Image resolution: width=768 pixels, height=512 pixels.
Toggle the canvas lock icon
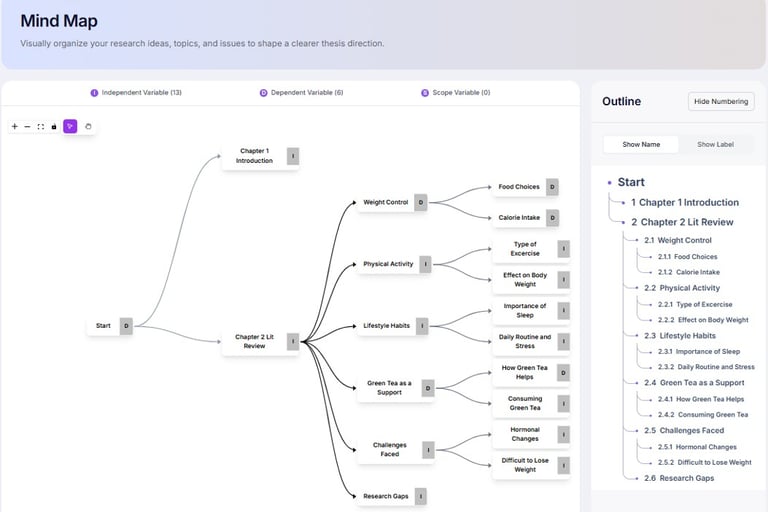pyautogui.click(x=54, y=127)
